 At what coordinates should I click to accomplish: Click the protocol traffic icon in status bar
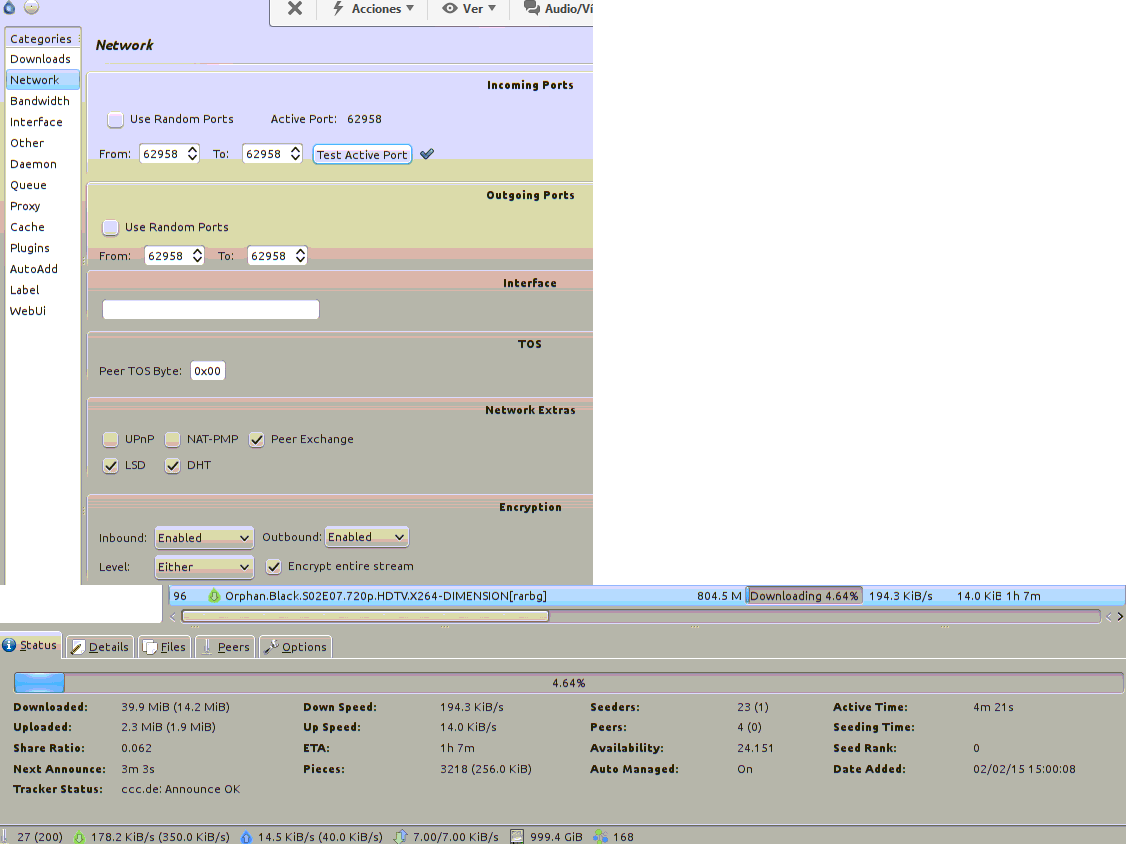pyautogui.click(x=401, y=837)
